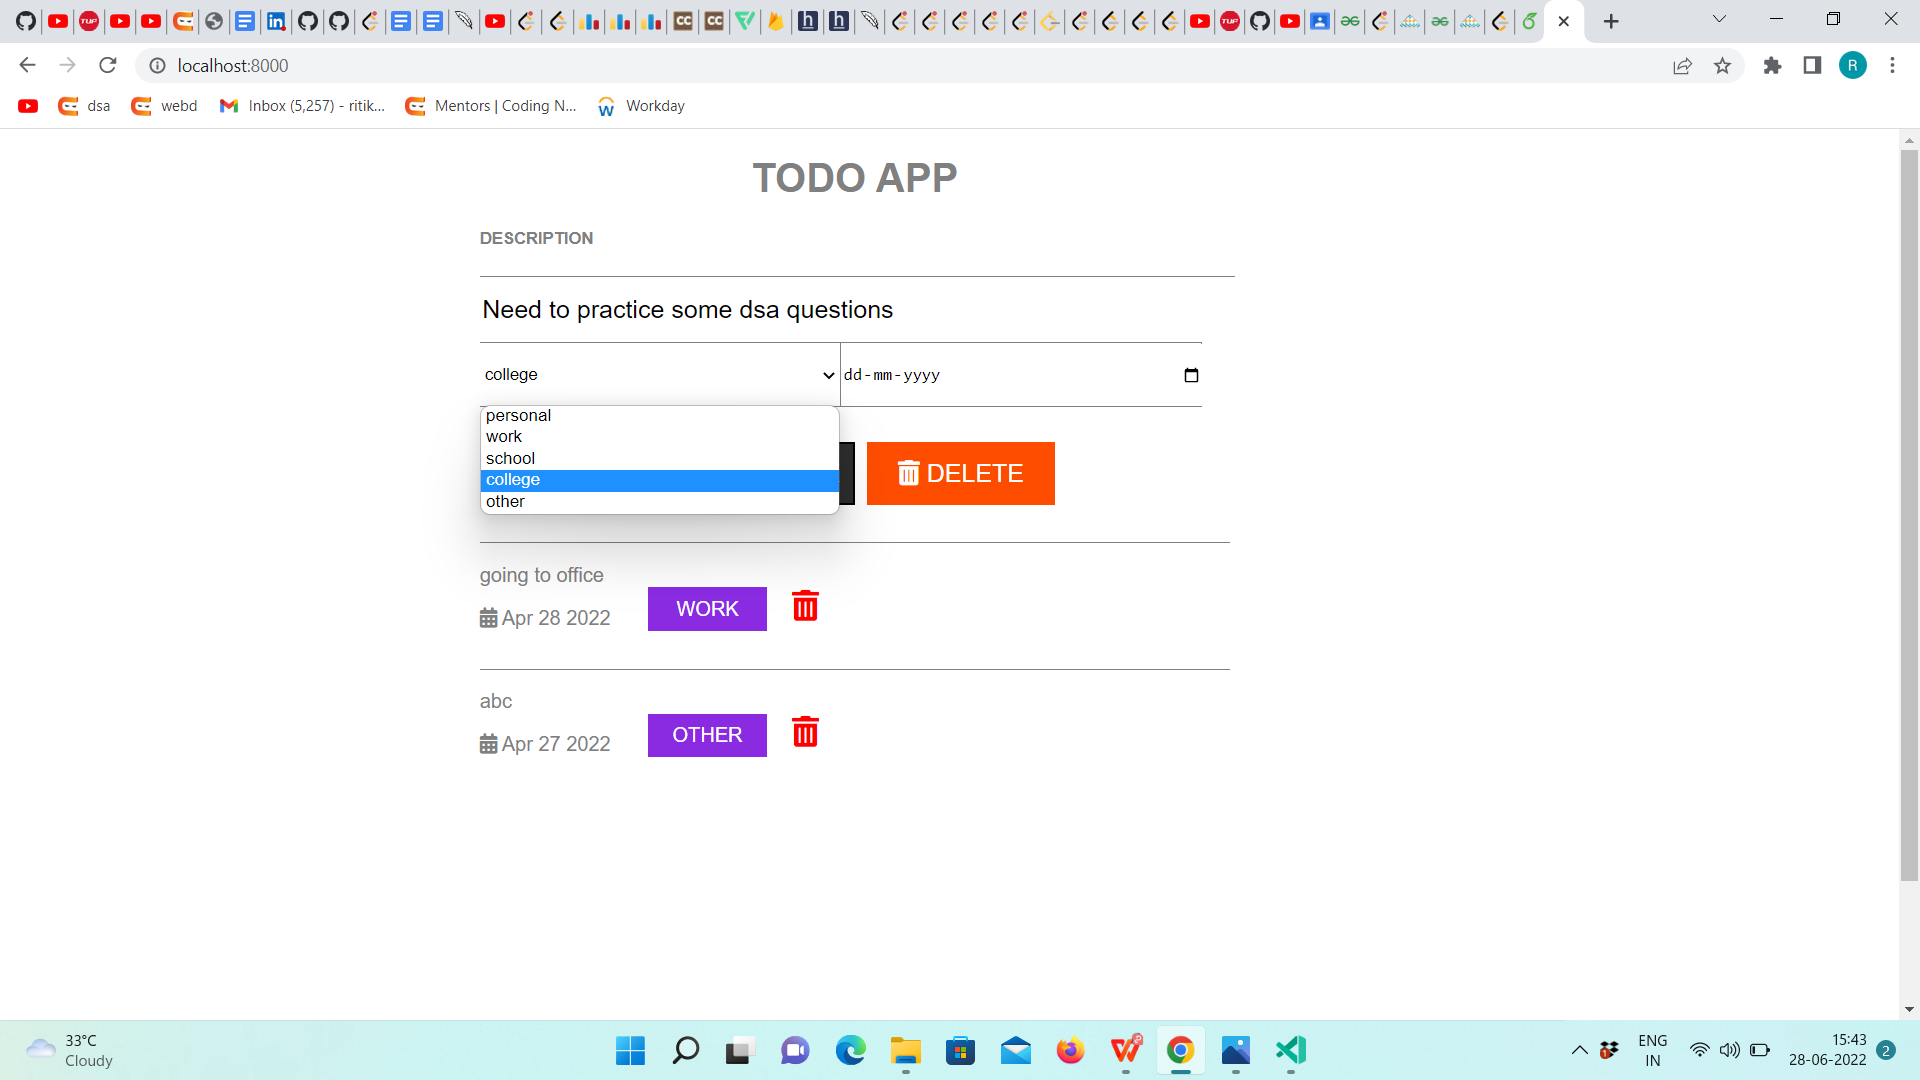Click the dd-mm-yyyy date input field
1920x1080 pixels.
(x=1021, y=375)
